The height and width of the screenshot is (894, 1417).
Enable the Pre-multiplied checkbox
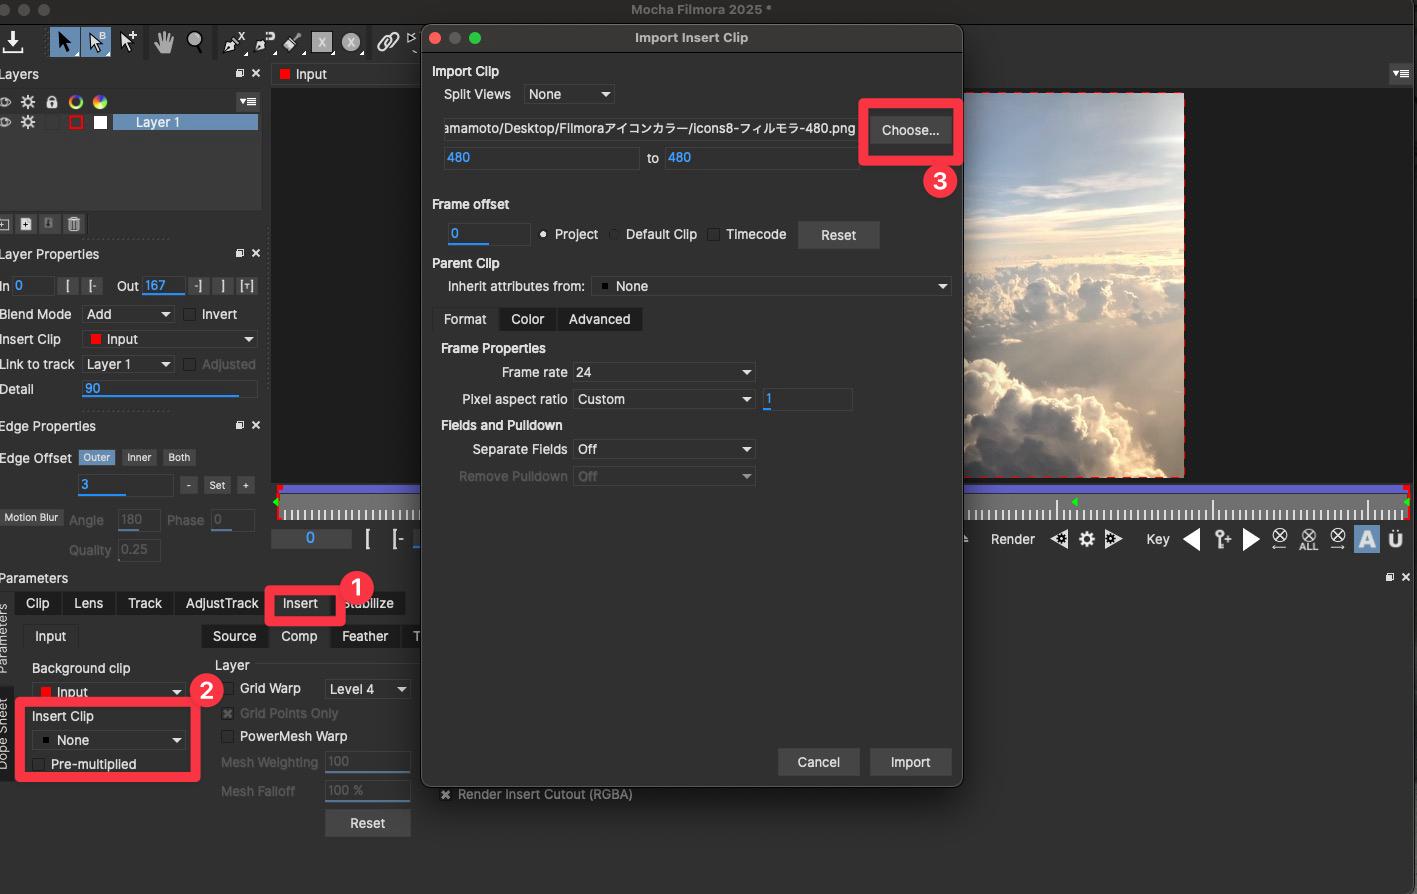(x=39, y=764)
